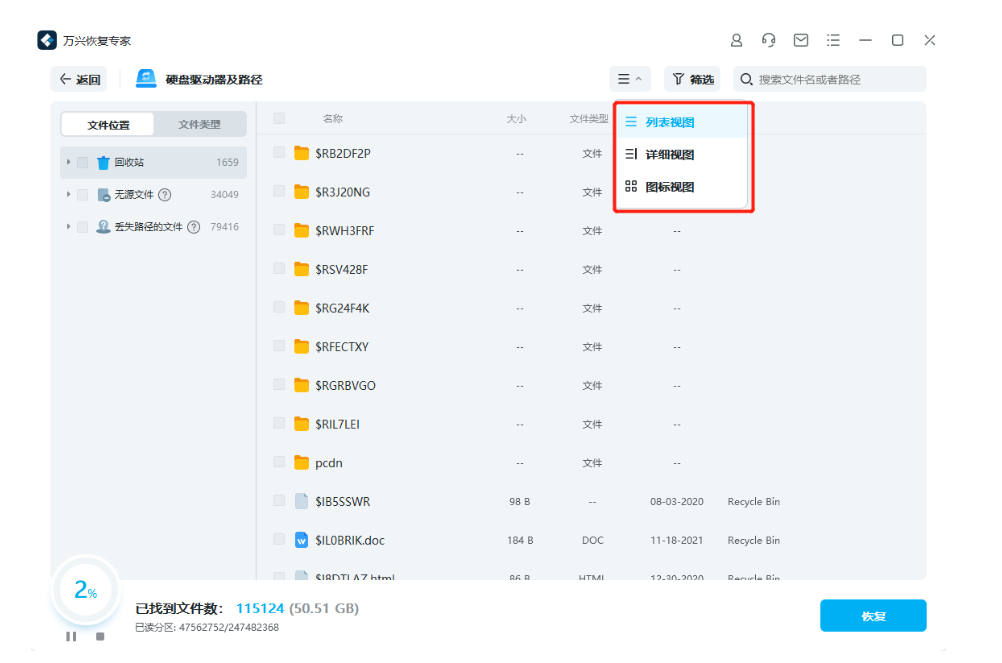Image resolution: width=1002 pixels, height=663 pixels.
Task: Choose 图标视图 from the view menu
Action: click(669, 185)
